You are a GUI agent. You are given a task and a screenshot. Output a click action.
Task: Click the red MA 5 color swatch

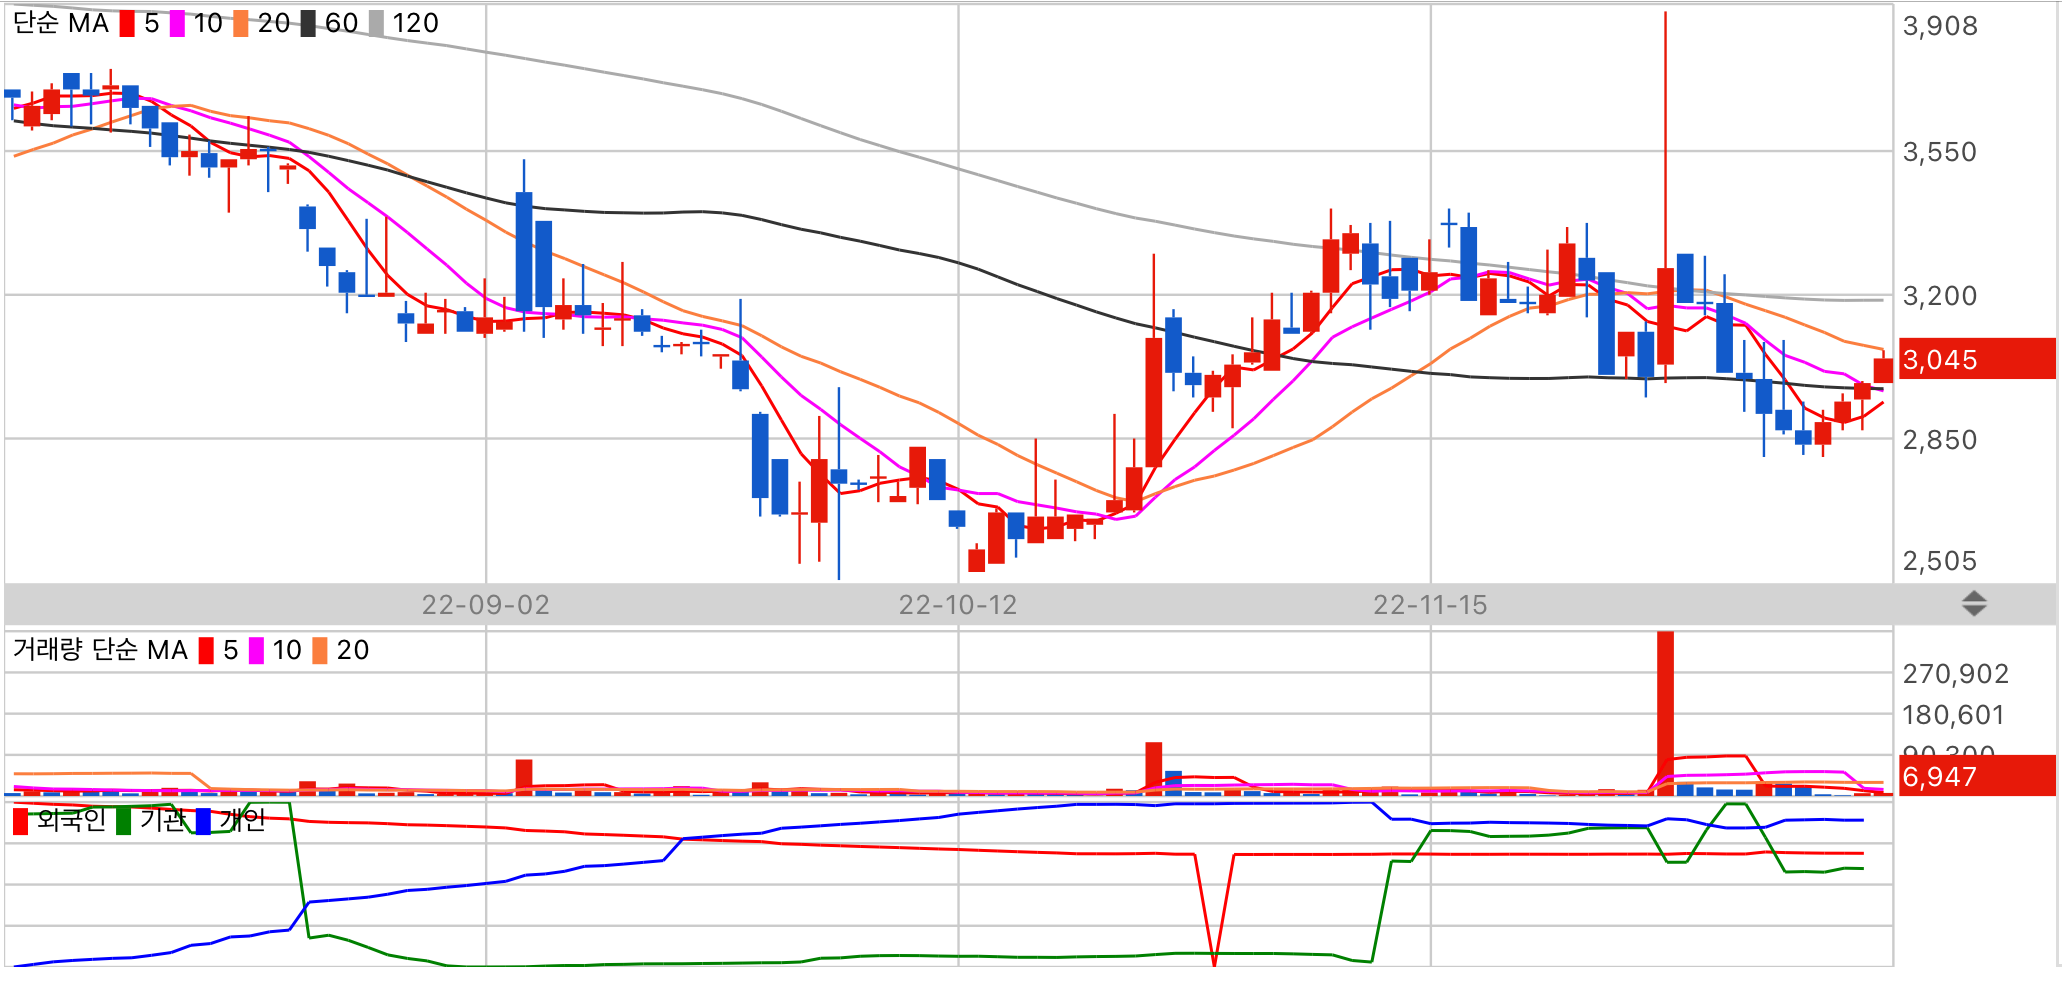click(127, 24)
